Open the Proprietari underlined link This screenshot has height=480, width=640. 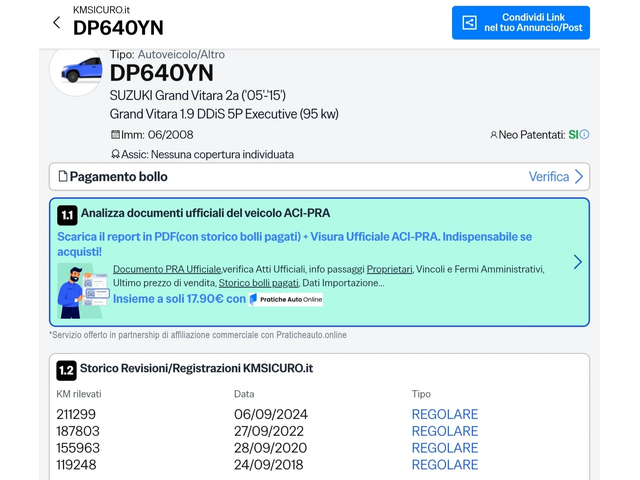click(x=389, y=269)
